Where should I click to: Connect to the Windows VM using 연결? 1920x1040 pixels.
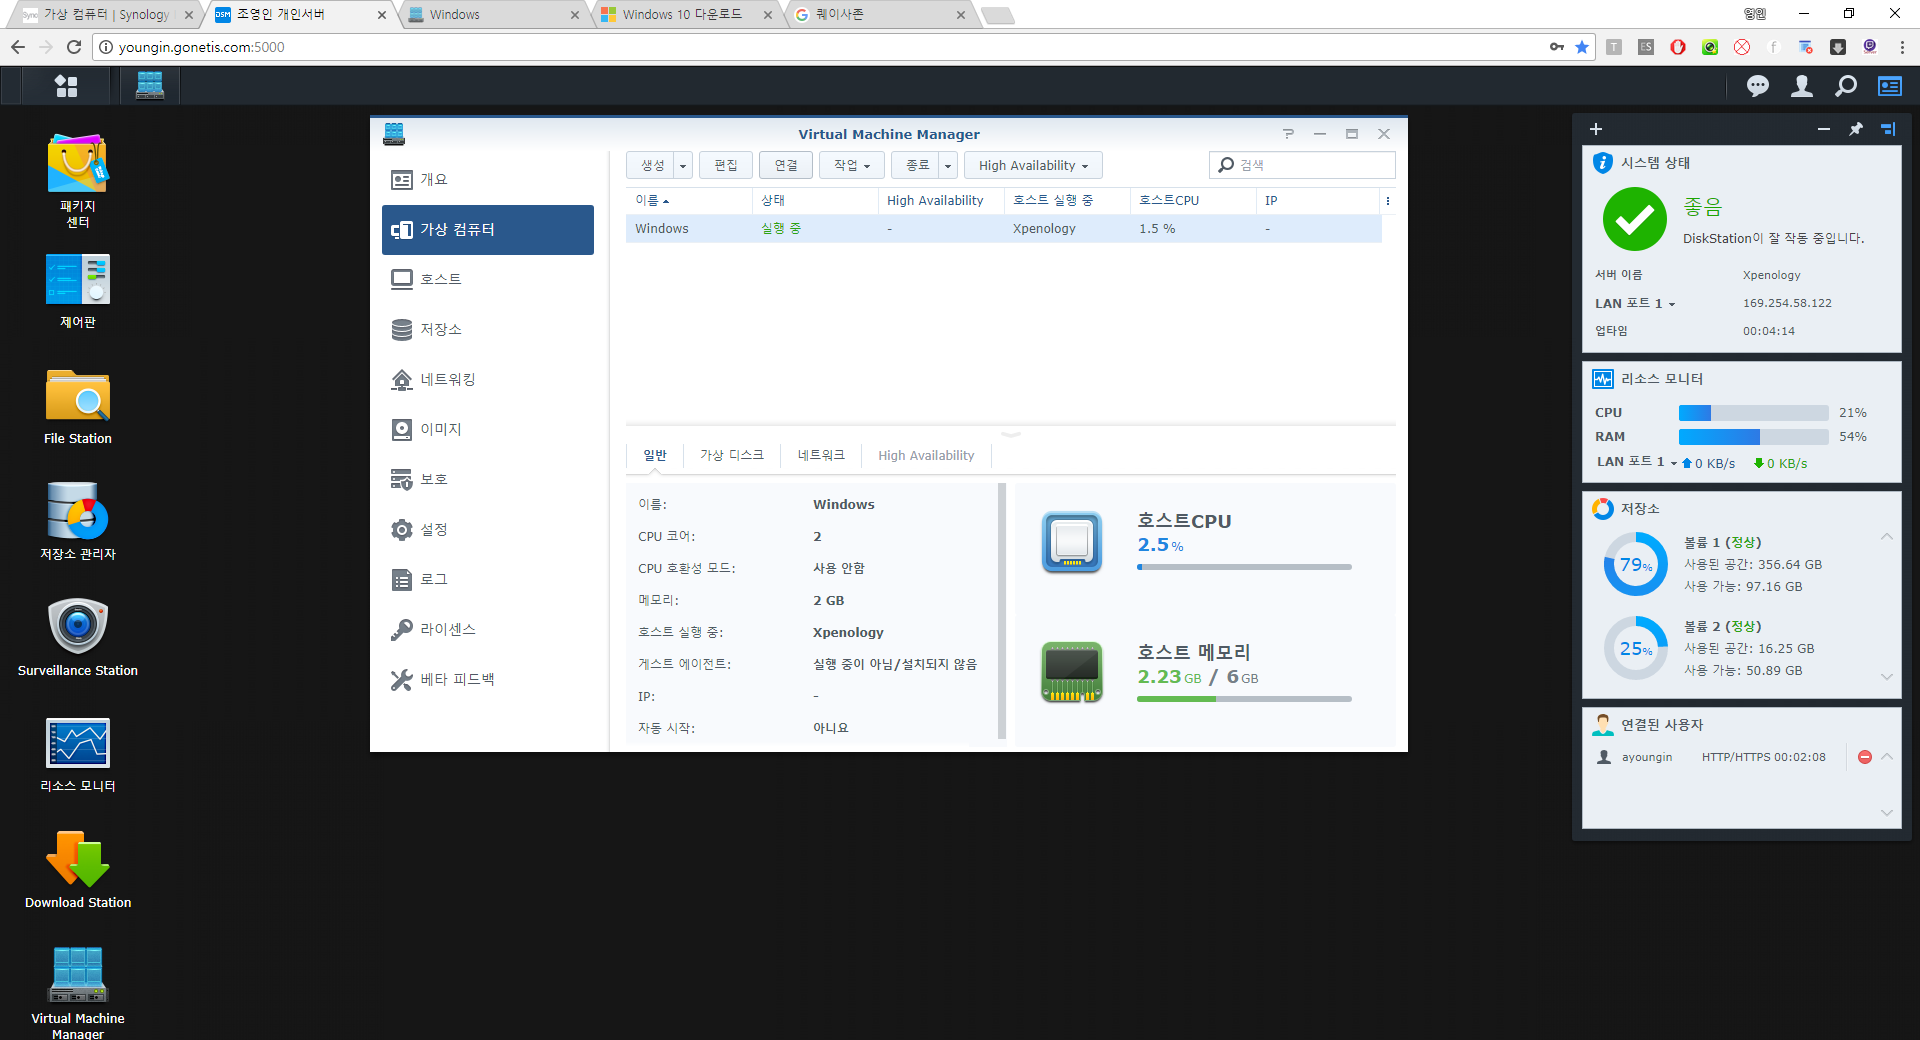pos(786,165)
